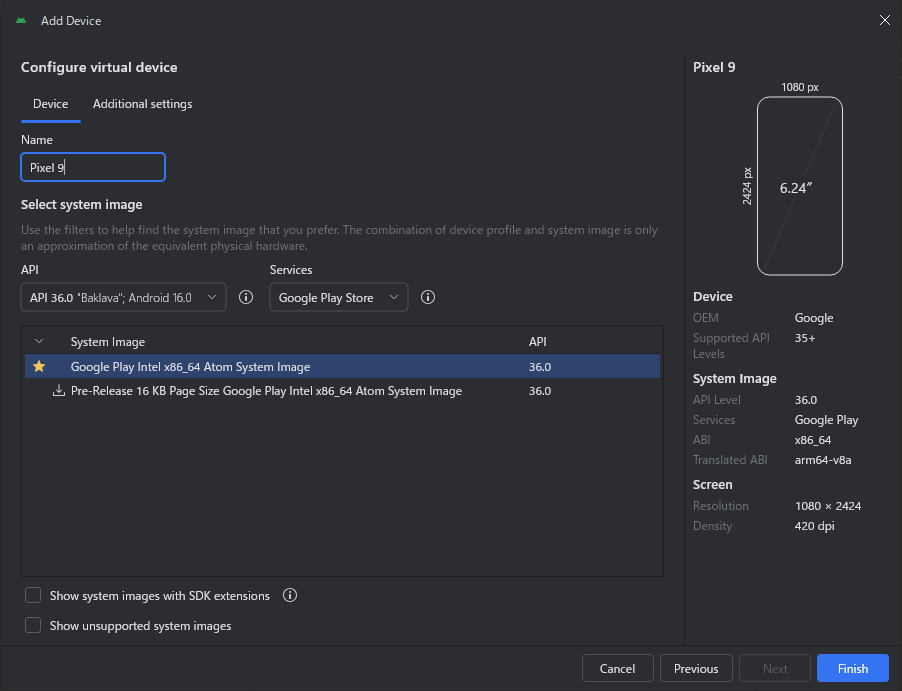
Task: Click the device Name input field
Action: 93,167
